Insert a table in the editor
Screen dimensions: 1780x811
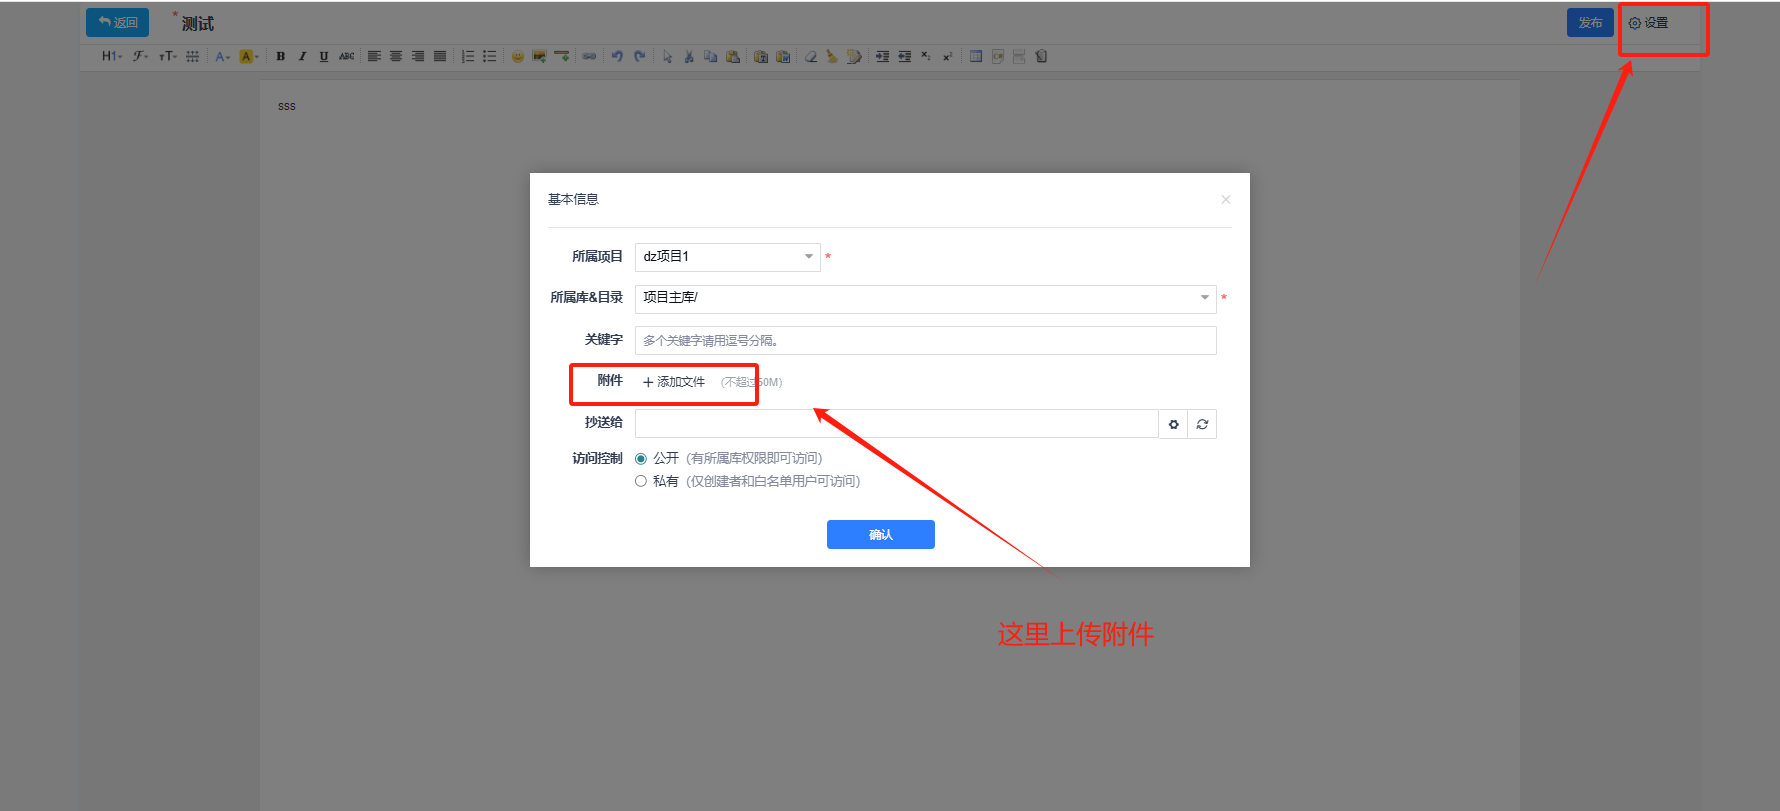[976, 57]
